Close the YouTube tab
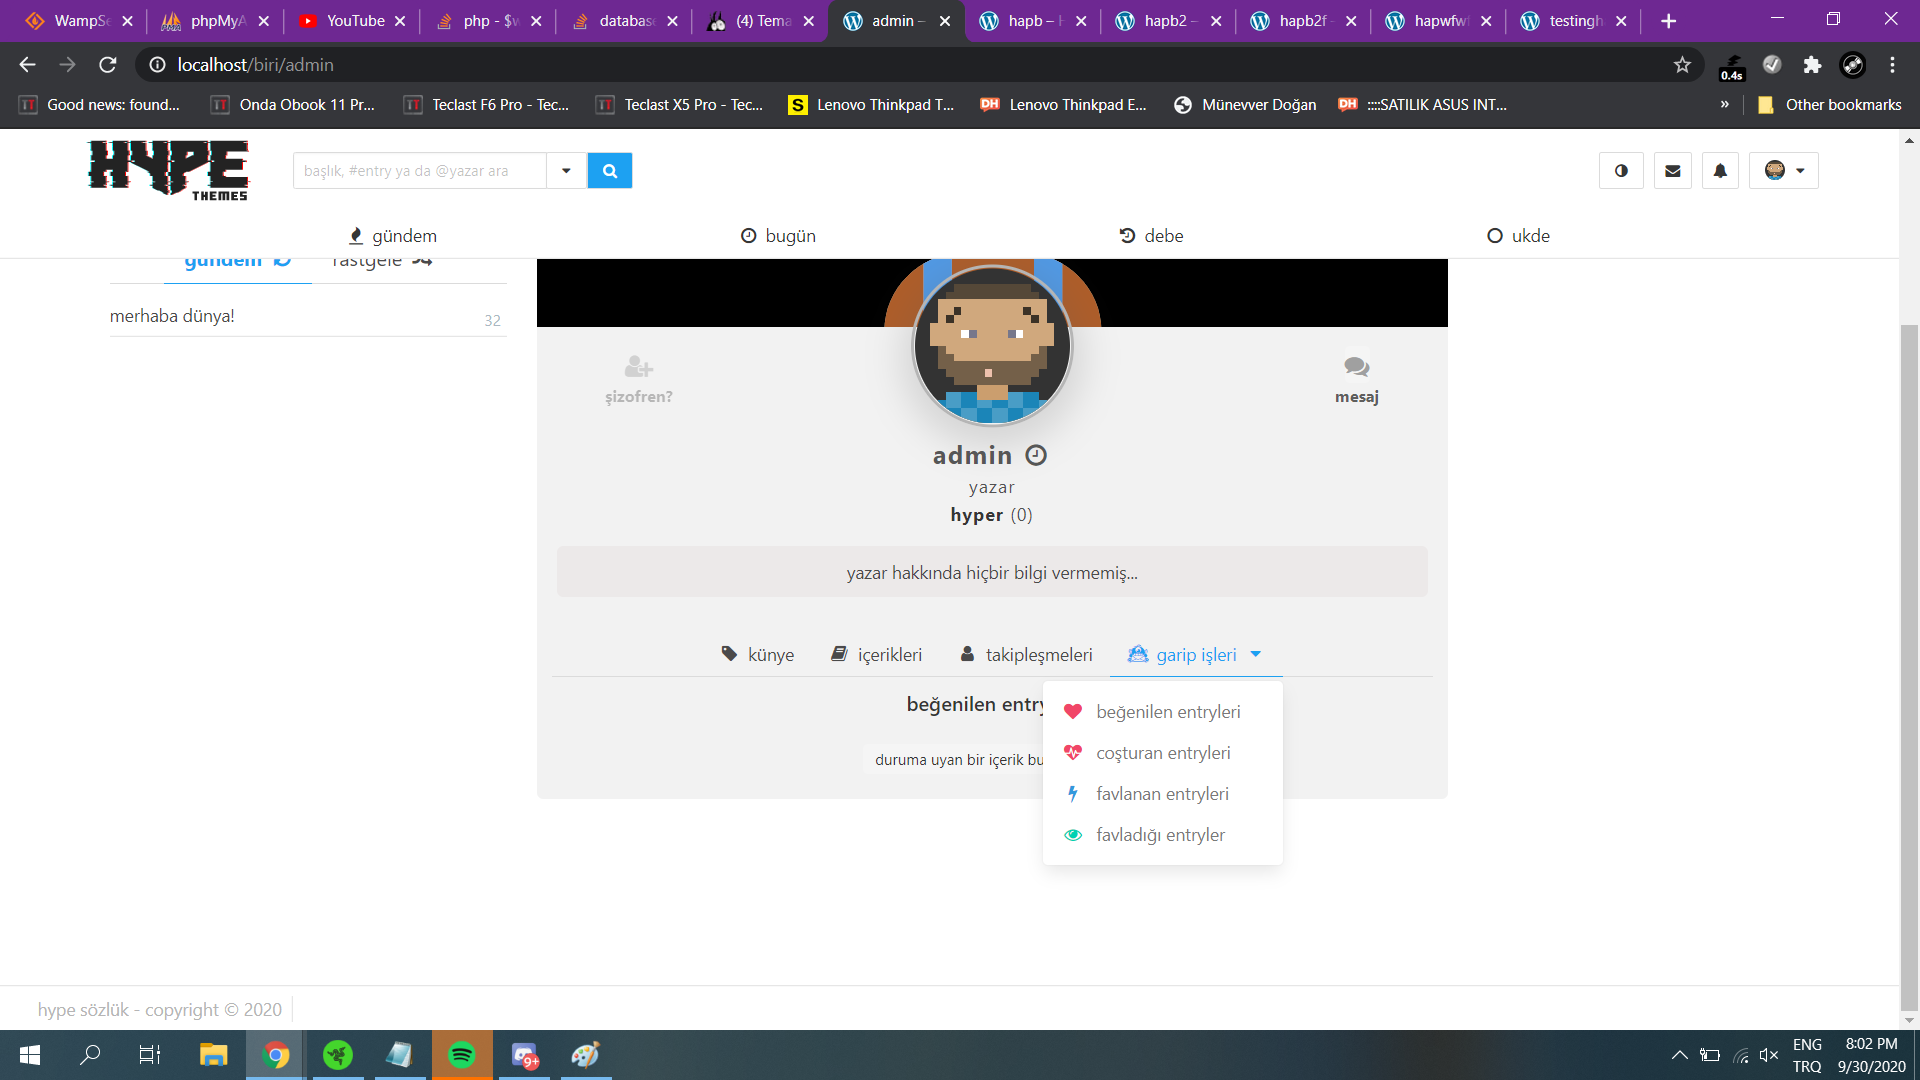 pos(400,21)
